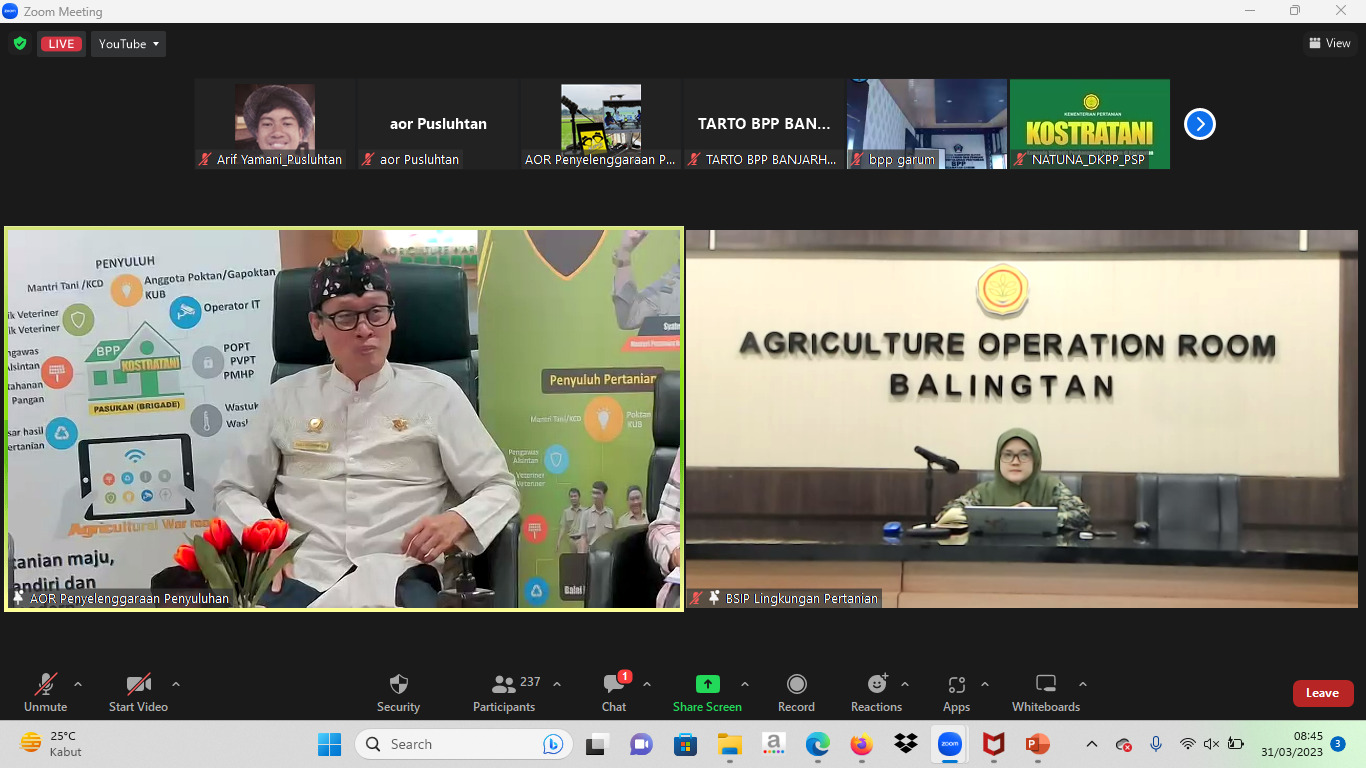Click the red LIVE indicator
The width and height of the screenshot is (1366, 768).
point(61,44)
